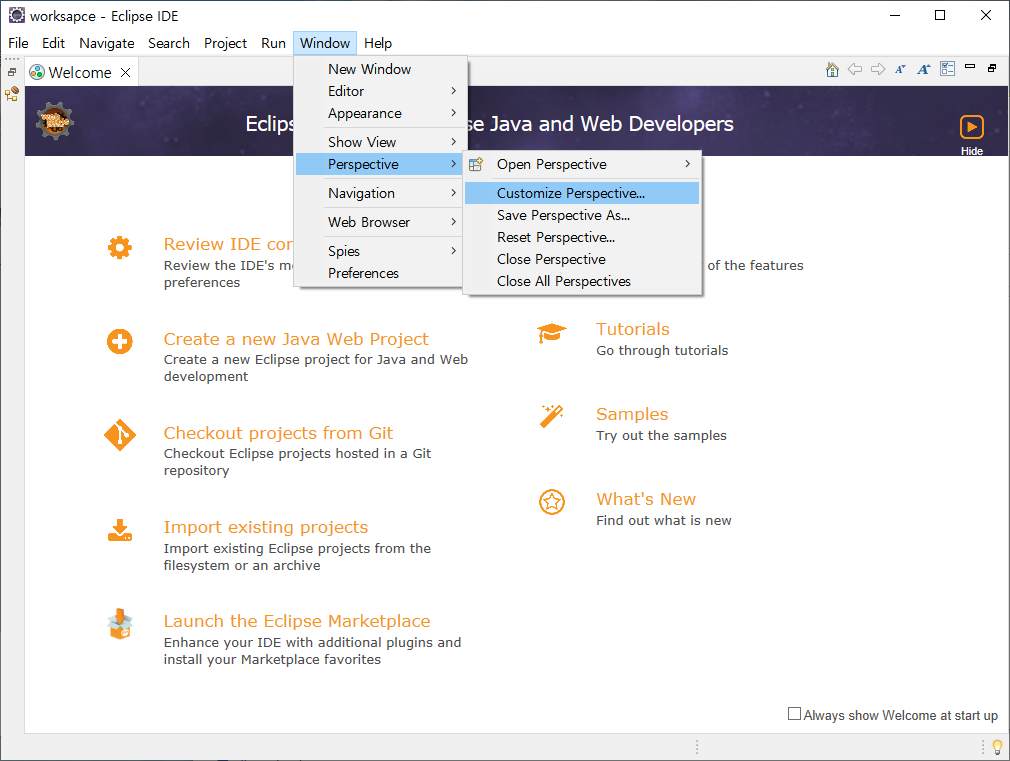Click the tip lightbulb icon in status bar
Image resolution: width=1010 pixels, height=761 pixels.
(998, 747)
